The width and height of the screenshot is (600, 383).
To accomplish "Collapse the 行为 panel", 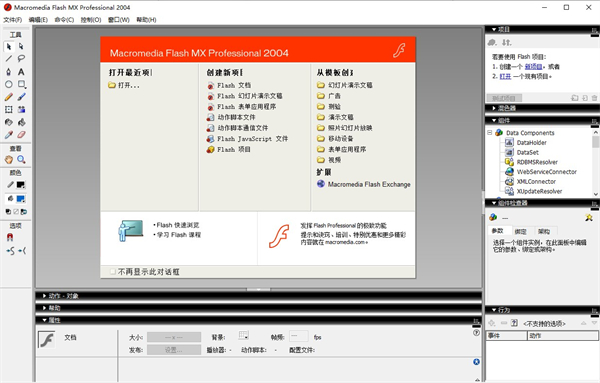I will point(494,310).
